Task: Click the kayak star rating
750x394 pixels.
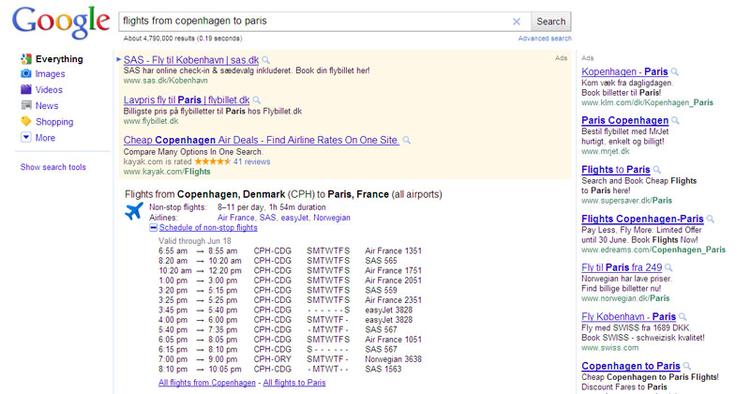Action: [212, 162]
